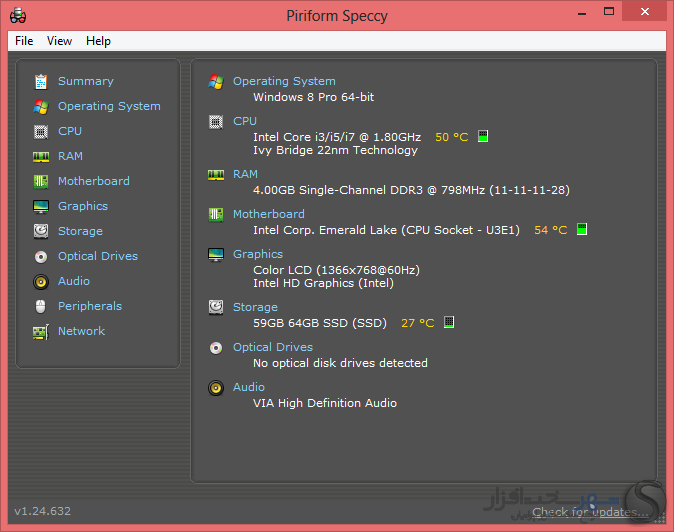Image resolution: width=674 pixels, height=532 pixels.
Task: Click the RAM stick icon in sidebar
Action: pyautogui.click(x=41, y=156)
